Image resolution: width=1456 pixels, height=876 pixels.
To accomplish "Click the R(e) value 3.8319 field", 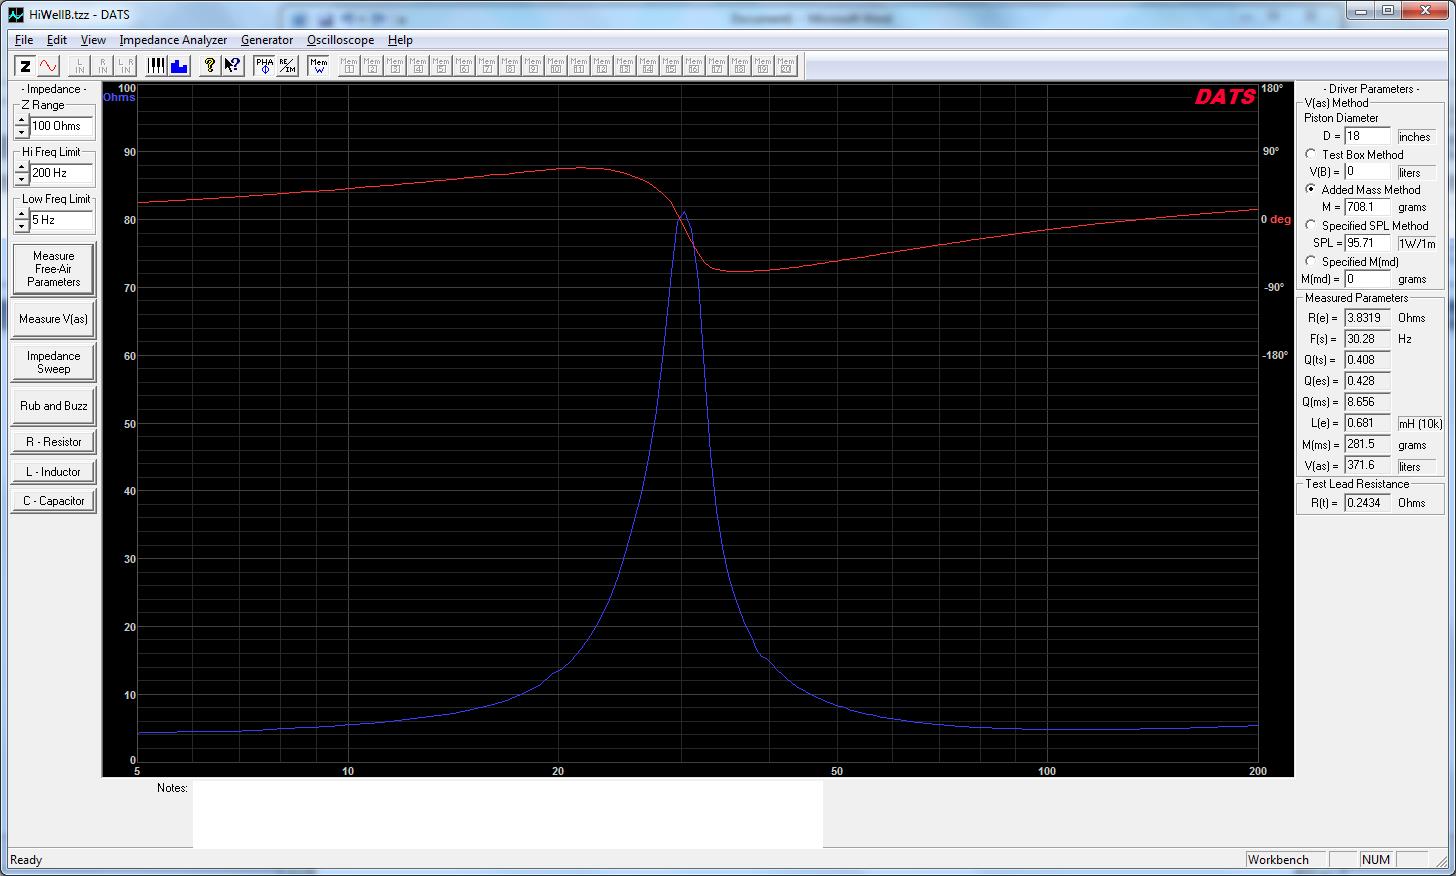I will [1367, 318].
